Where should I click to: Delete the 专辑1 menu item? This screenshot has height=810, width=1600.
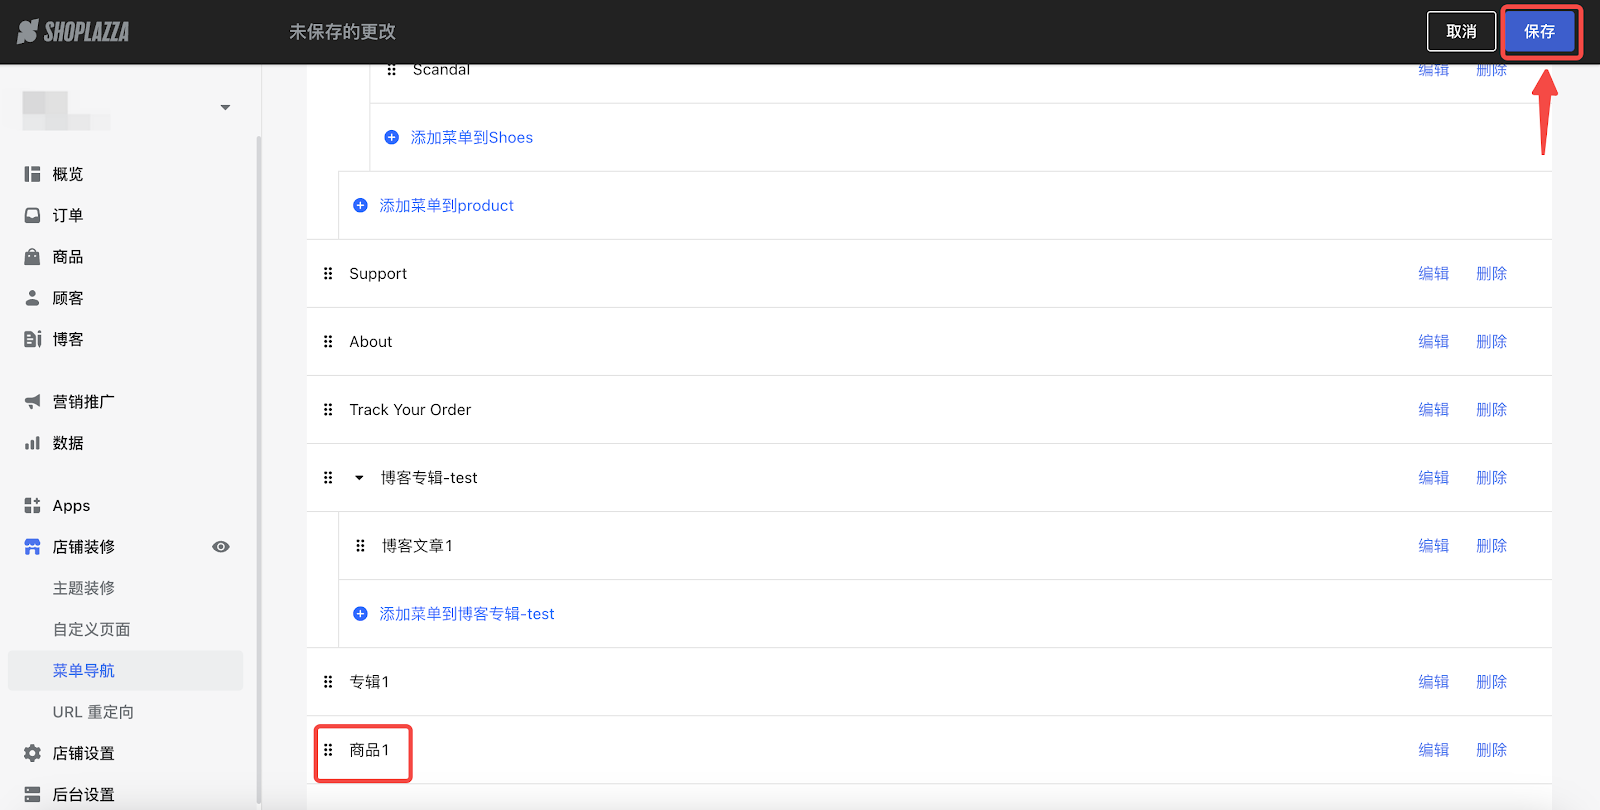click(1491, 681)
